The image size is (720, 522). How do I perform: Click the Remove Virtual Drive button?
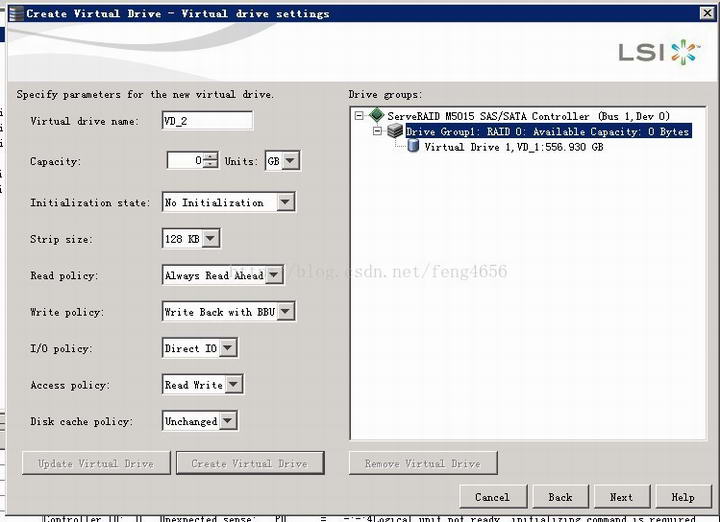point(423,463)
